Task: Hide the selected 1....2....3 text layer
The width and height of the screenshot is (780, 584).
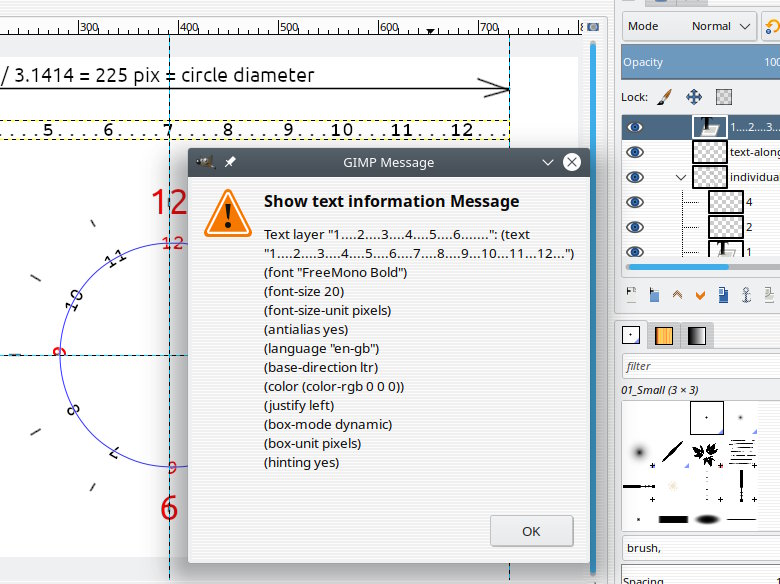Action: click(635, 127)
